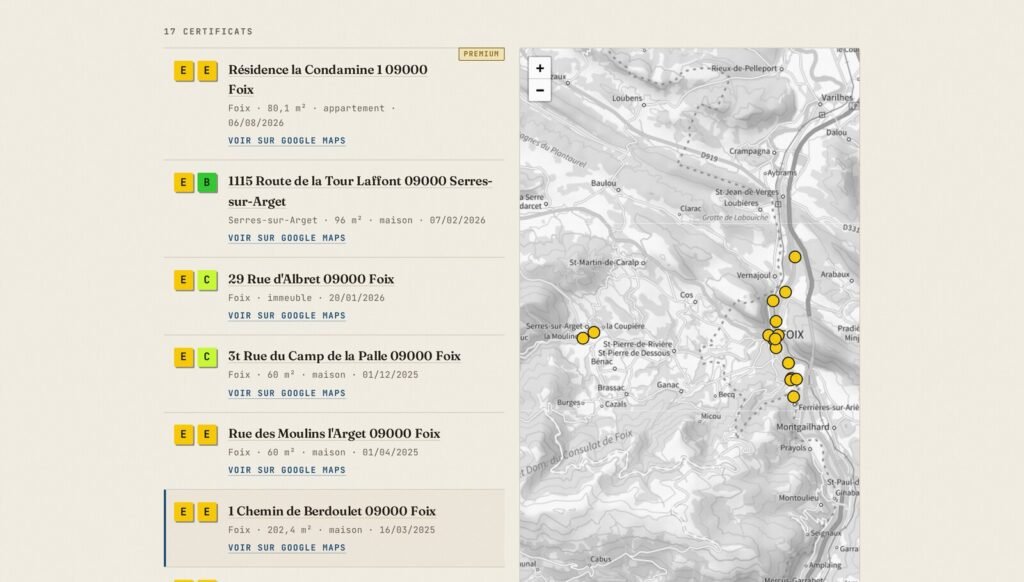Viewport: 1024px width, 582px height.
Task: Click the Foix 202,4 m² maison details line
Action: tap(331, 530)
